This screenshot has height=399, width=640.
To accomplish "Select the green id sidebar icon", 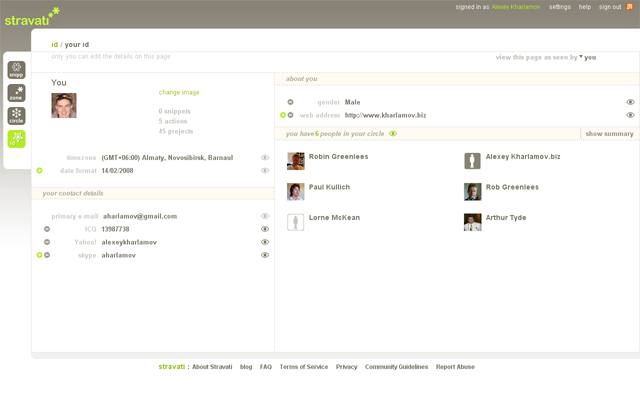I will [16, 139].
